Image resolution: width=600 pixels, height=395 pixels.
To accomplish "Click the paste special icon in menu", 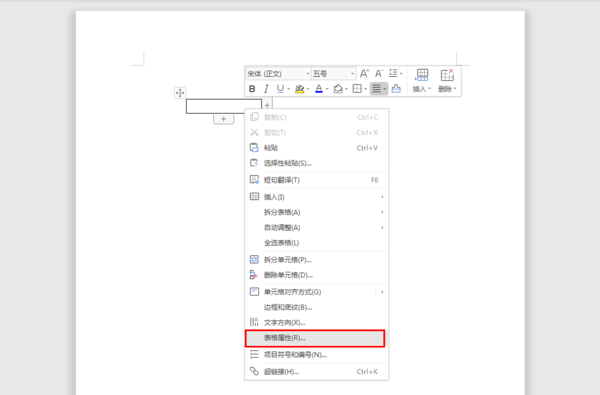I will (254, 163).
